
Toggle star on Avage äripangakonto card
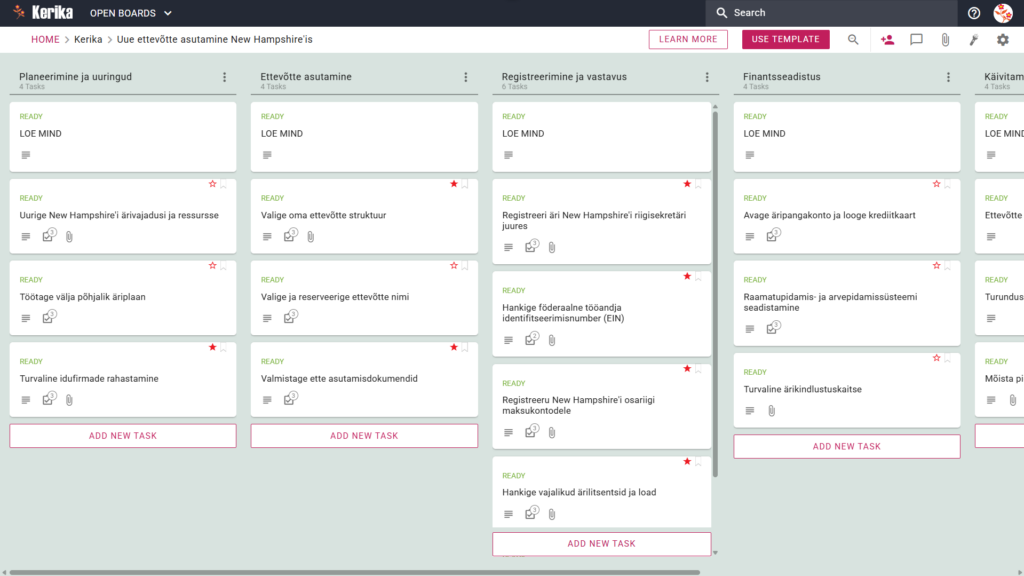point(936,184)
